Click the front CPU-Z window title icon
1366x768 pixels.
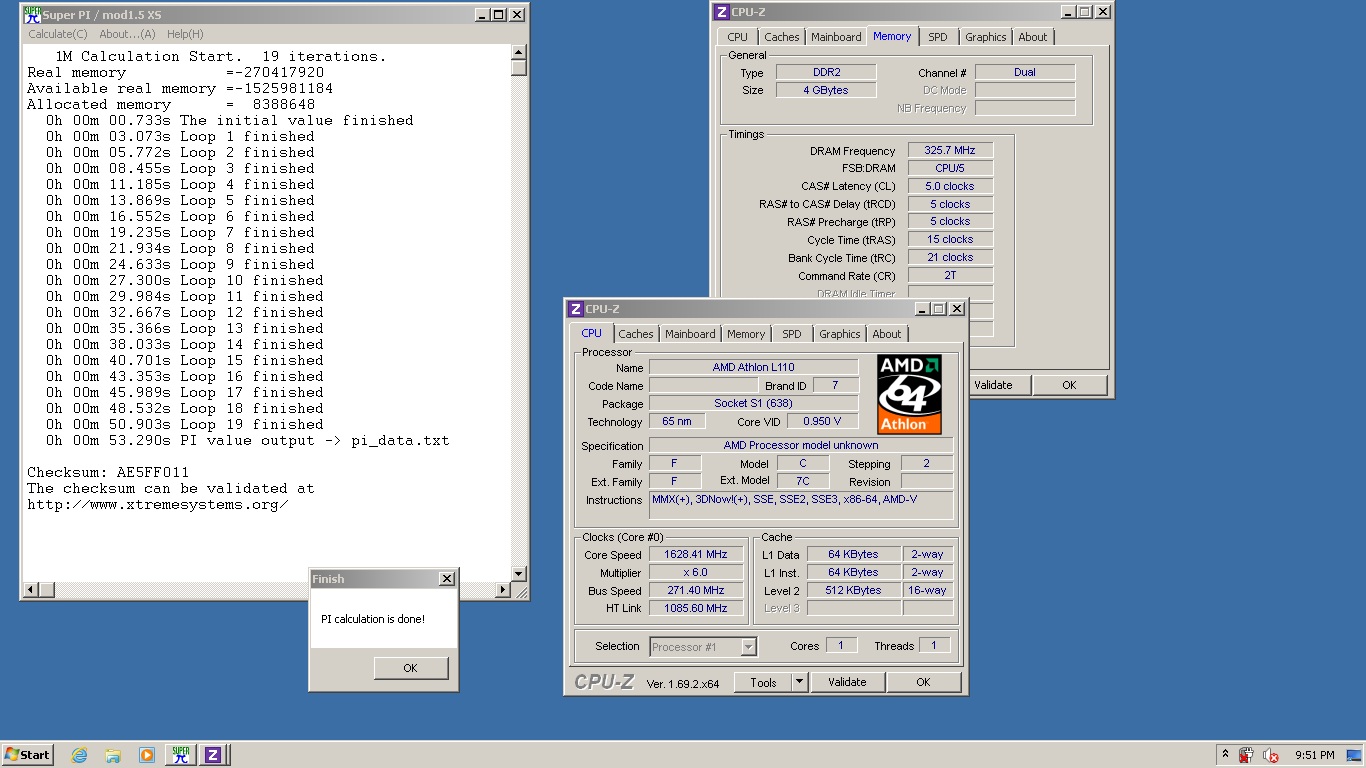pyautogui.click(x=575, y=309)
